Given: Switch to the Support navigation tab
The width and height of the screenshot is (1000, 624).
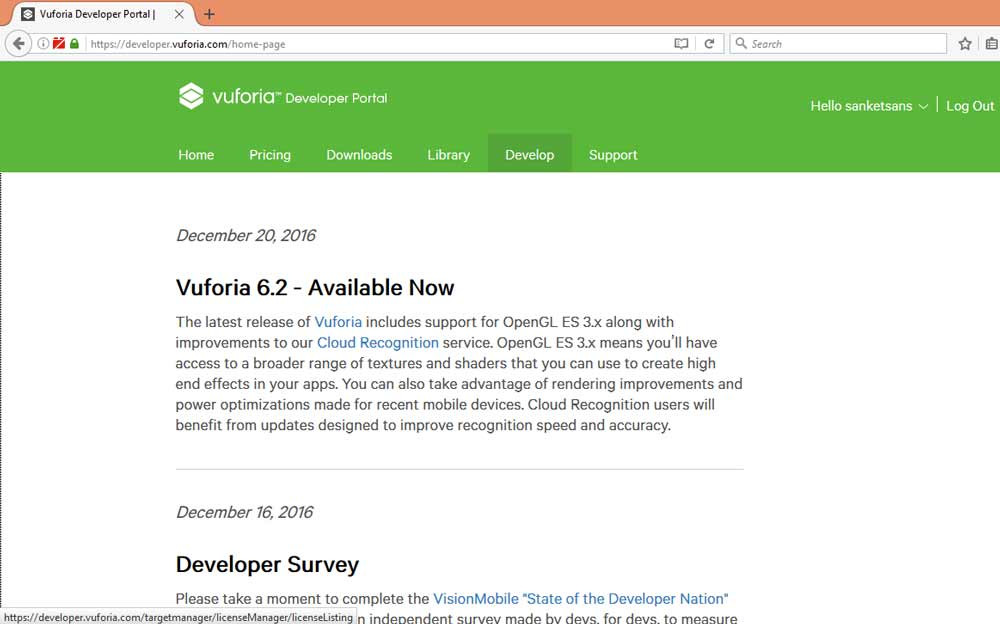Looking at the screenshot, I should (613, 155).
